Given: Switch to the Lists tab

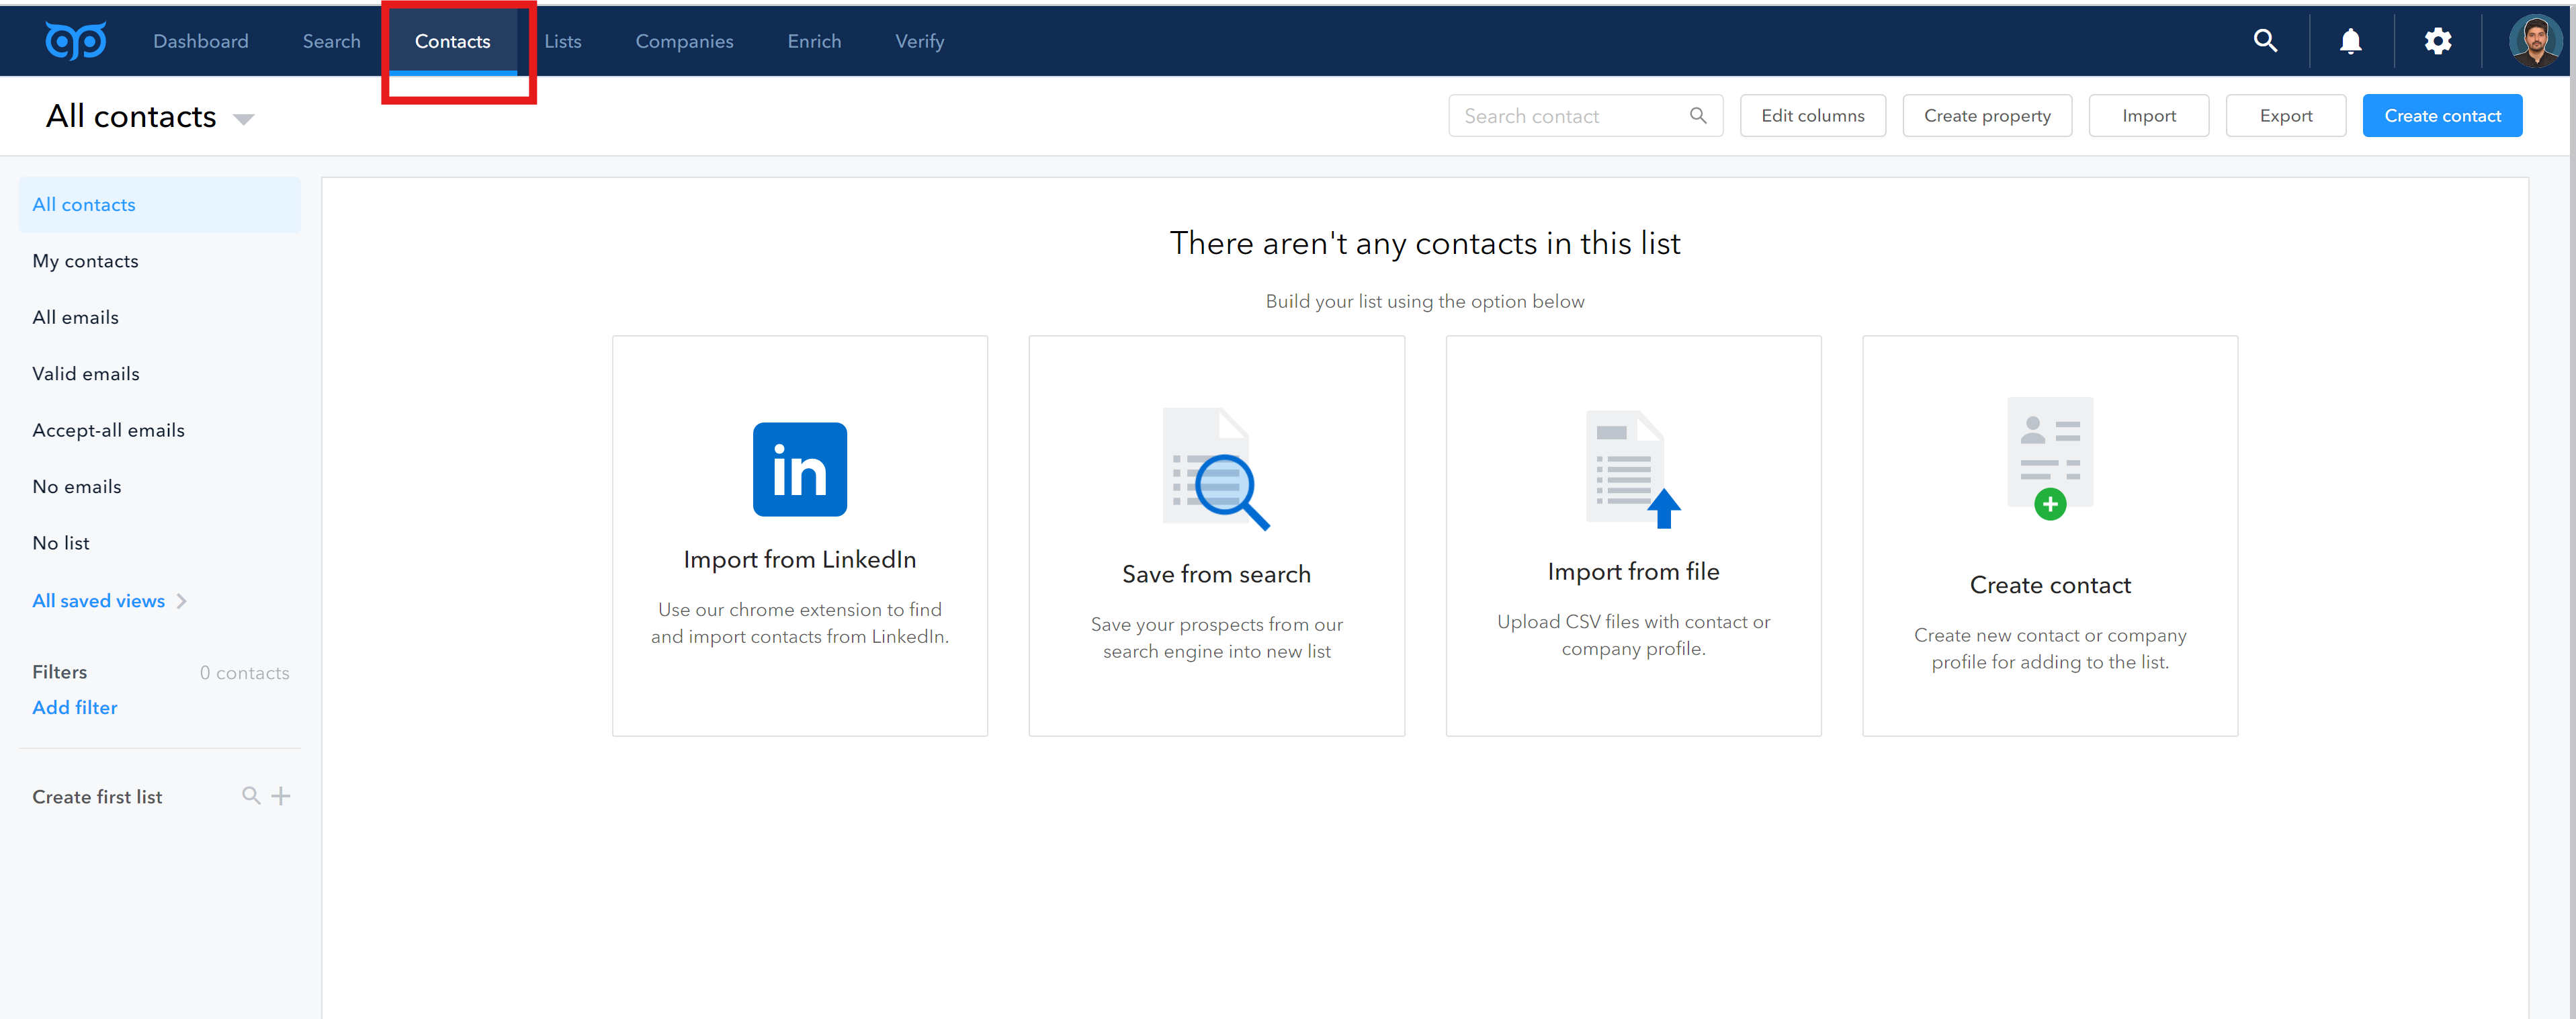Looking at the screenshot, I should (562, 41).
